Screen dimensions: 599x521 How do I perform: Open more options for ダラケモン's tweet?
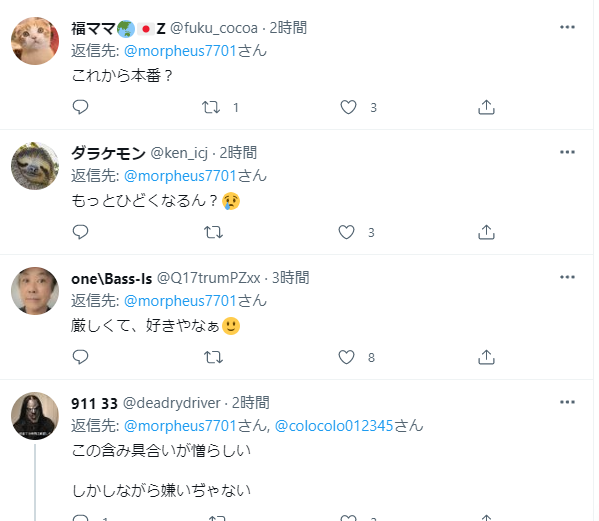(567, 152)
